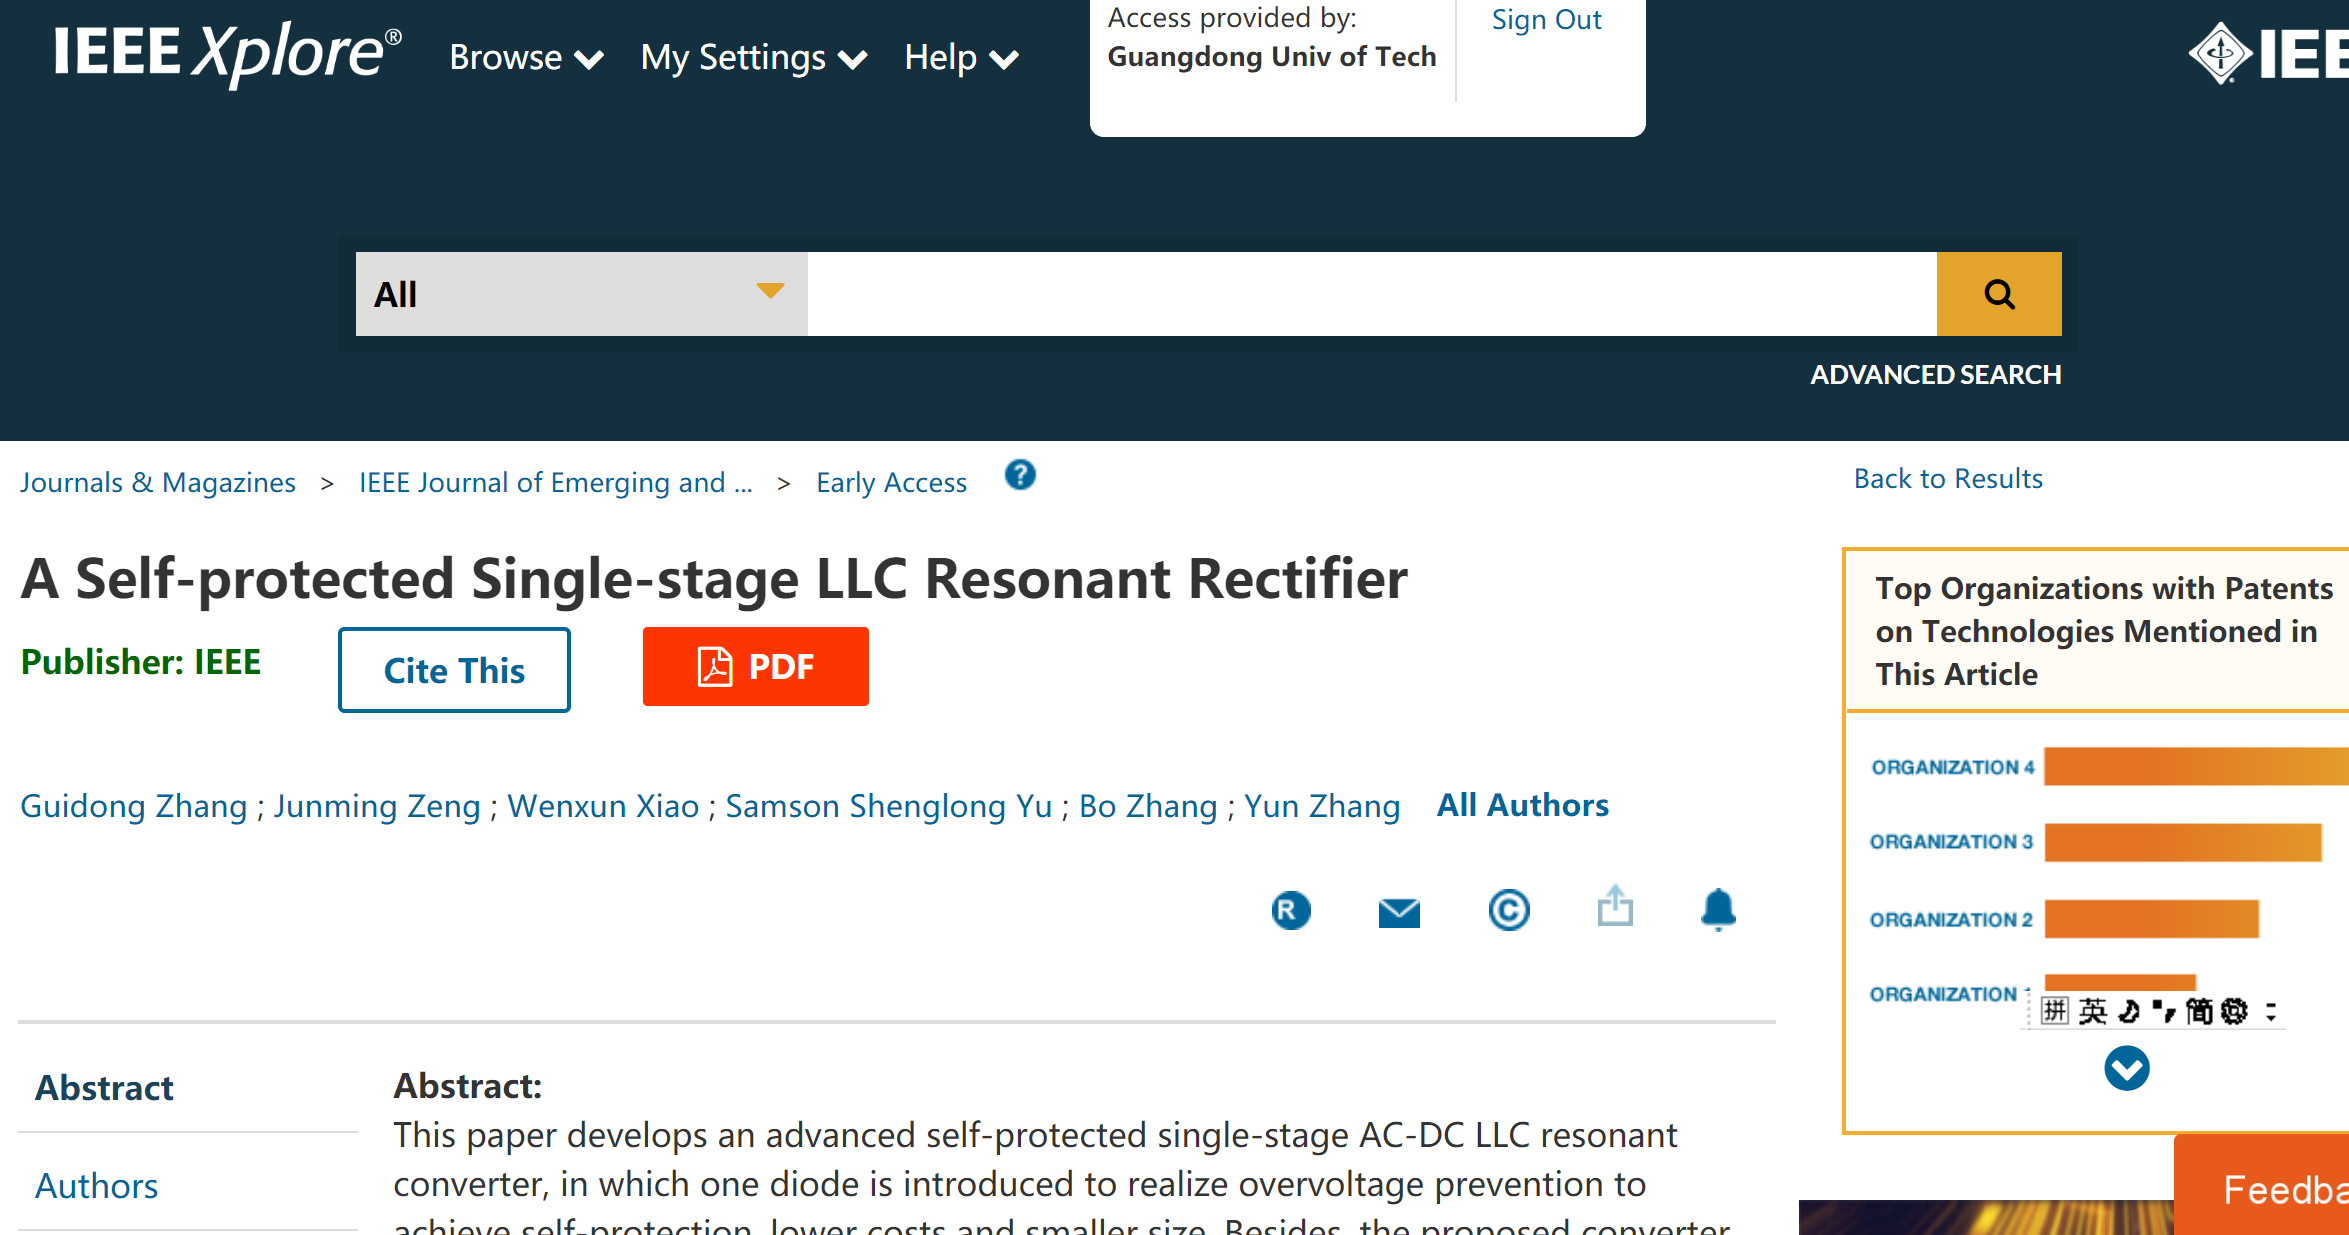2349x1235 pixels.
Task: Toggle the IME English mode icon
Action: coord(2092,1011)
